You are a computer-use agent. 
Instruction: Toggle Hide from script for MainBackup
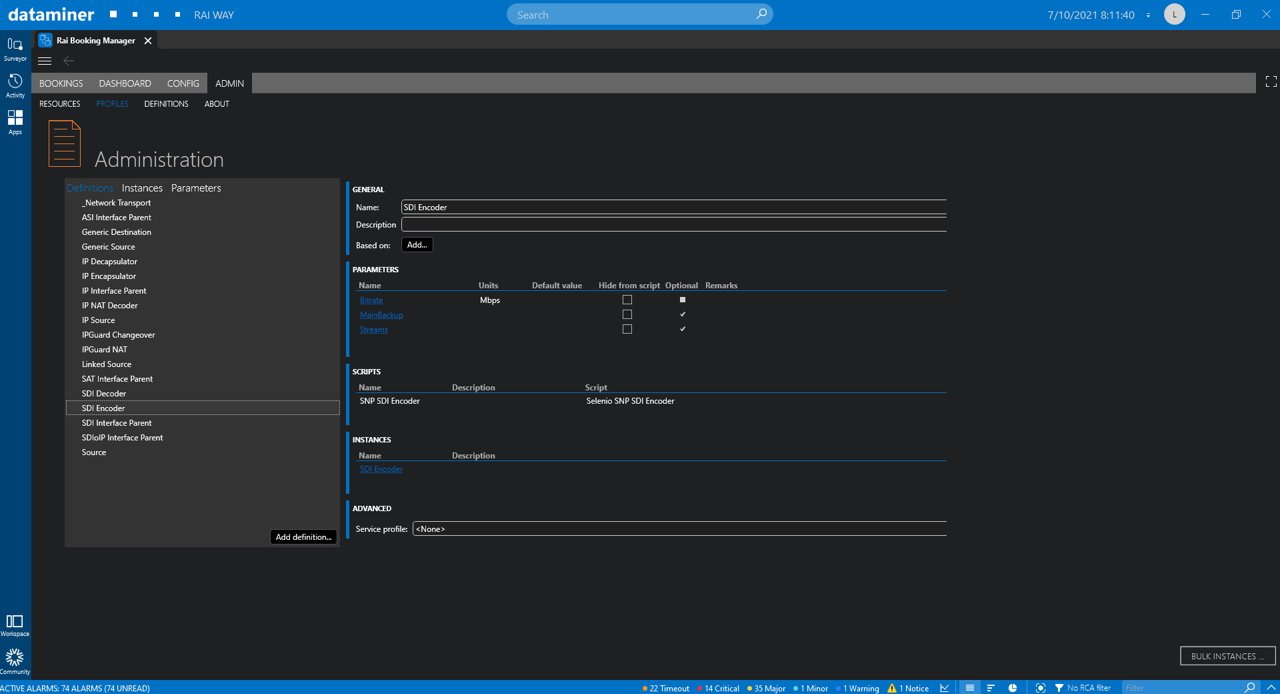coord(627,314)
